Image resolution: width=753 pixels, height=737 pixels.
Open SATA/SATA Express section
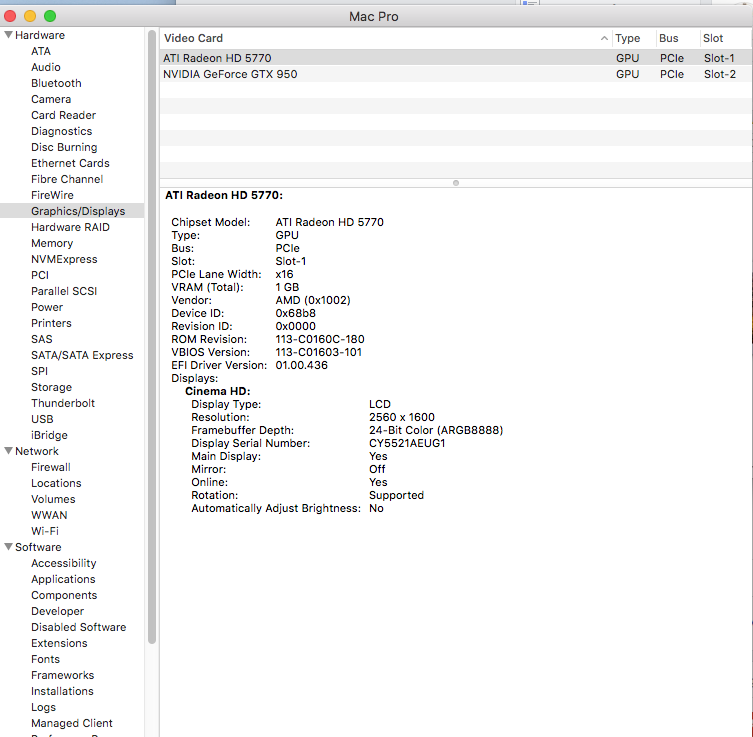click(82, 355)
